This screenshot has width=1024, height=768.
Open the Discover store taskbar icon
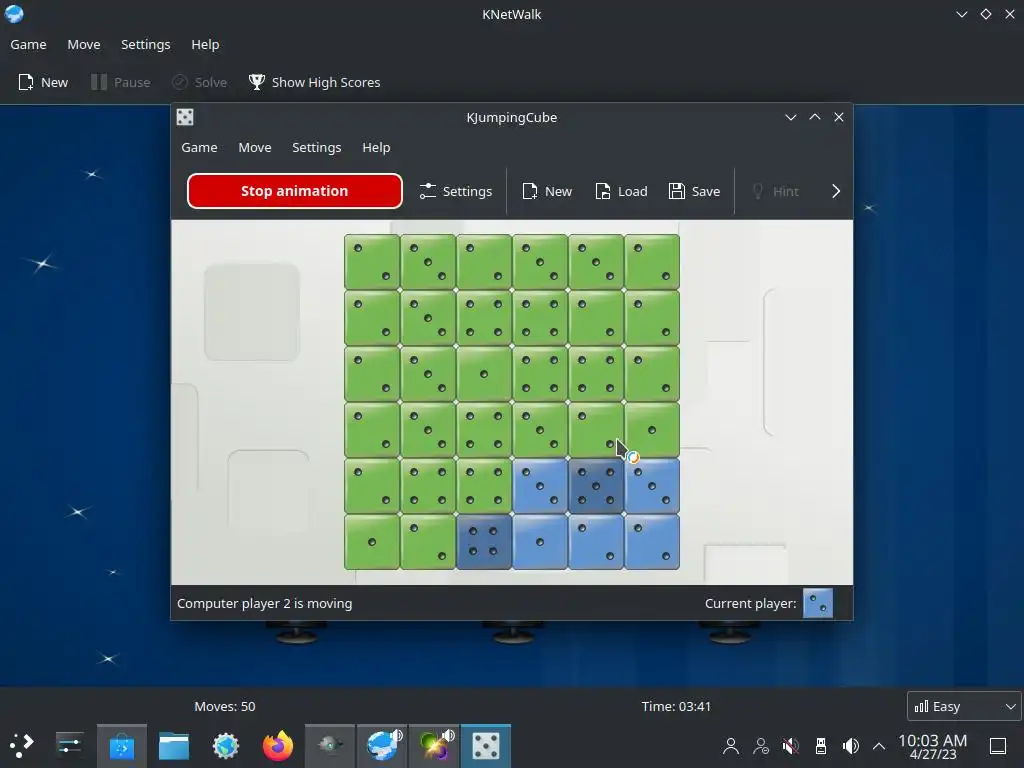[x=121, y=745]
